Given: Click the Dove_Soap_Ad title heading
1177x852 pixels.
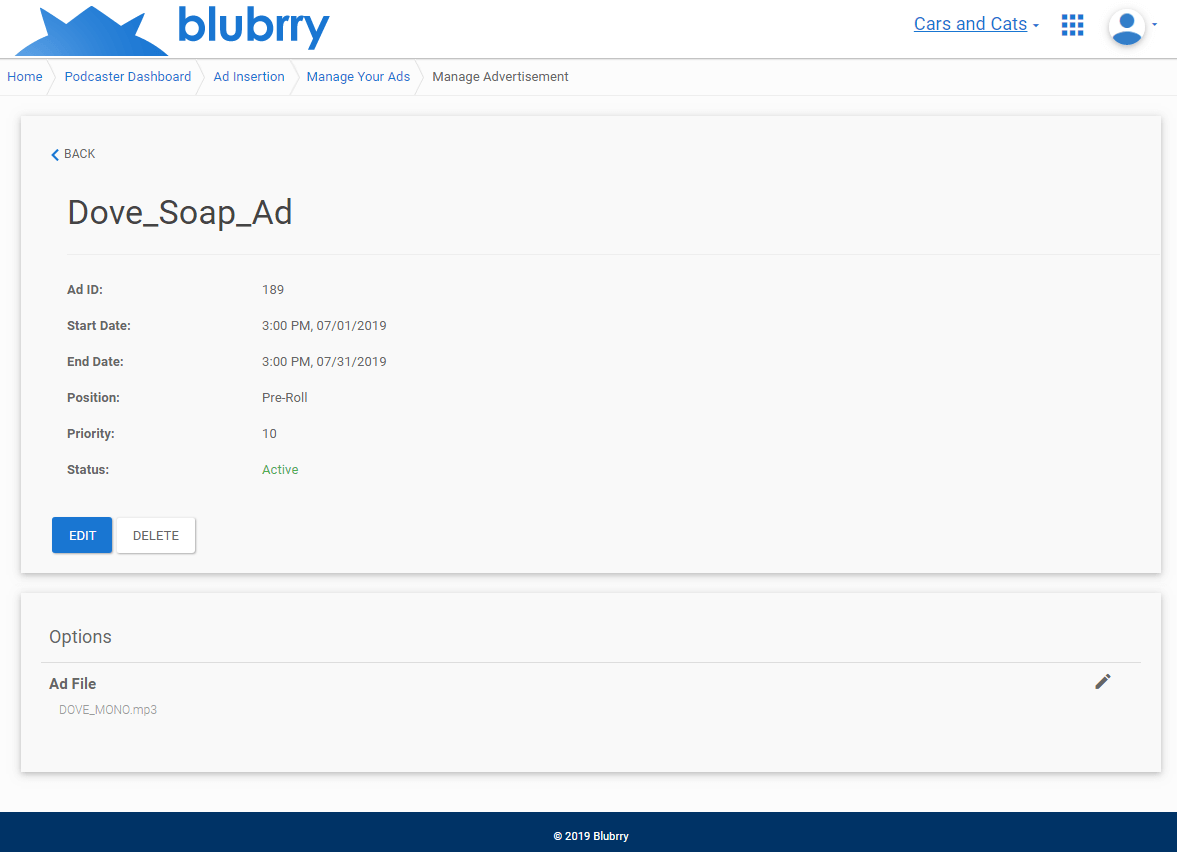Looking at the screenshot, I should (180, 212).
